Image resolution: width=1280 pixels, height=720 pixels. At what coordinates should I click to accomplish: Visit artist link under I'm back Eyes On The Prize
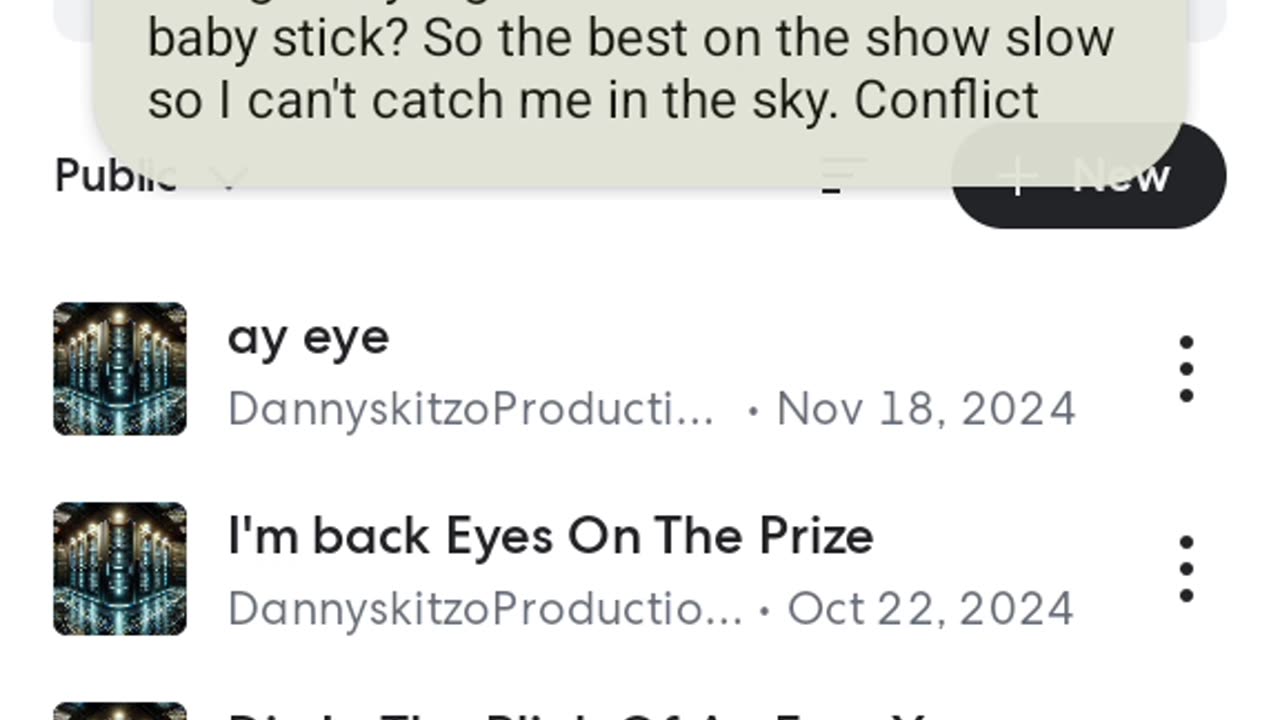(x=484, y=609)
